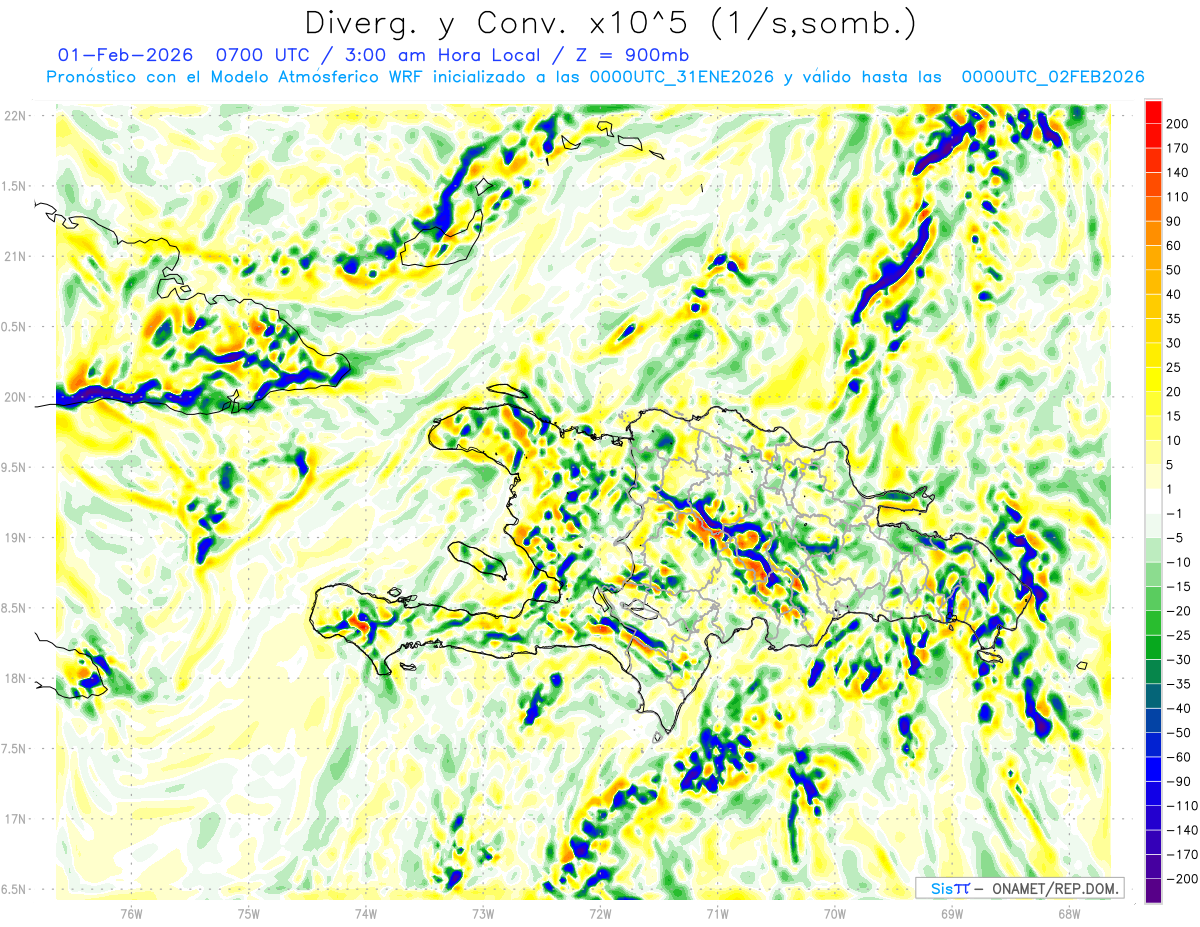Screen dimensions: 1200x927
Task: Click the '-1' color scale label
Action: 1176,514
